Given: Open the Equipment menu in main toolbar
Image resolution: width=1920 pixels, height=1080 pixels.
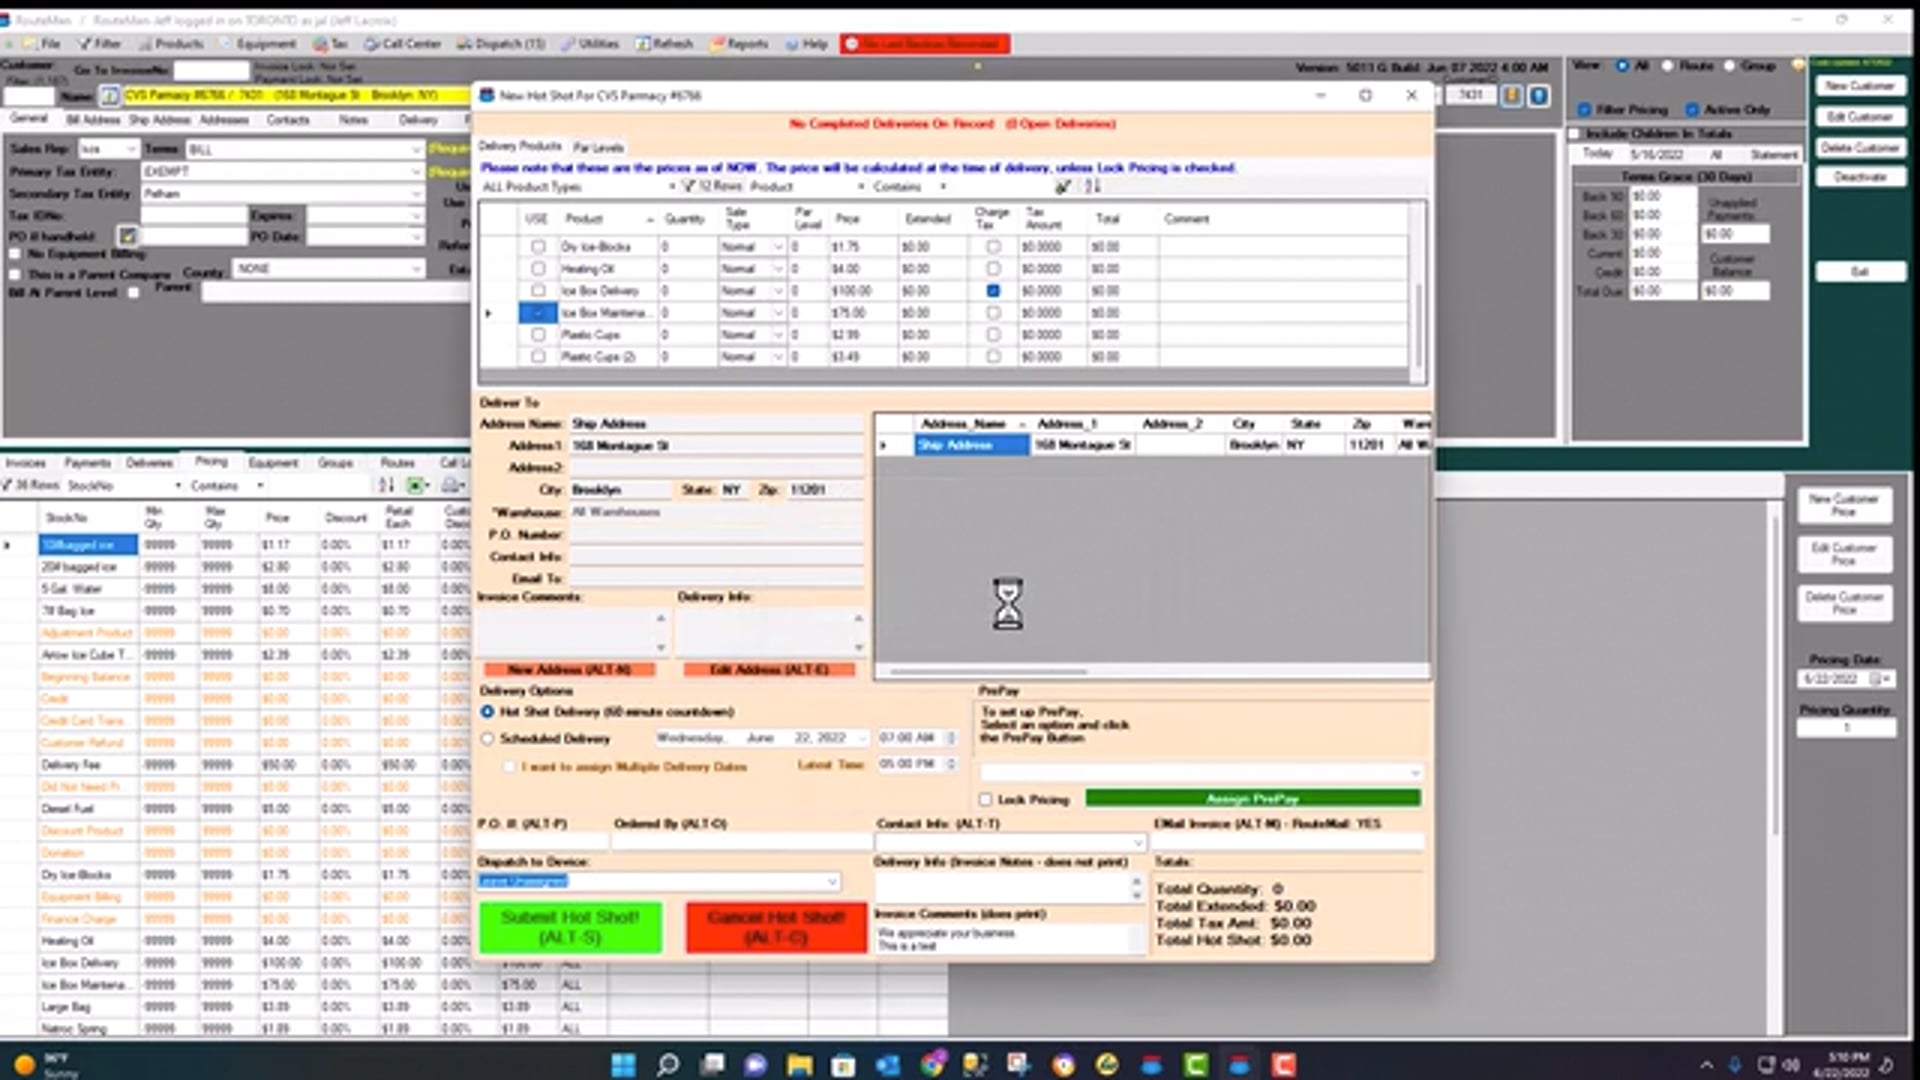Looking at the screenshot, I should point(258,44).
